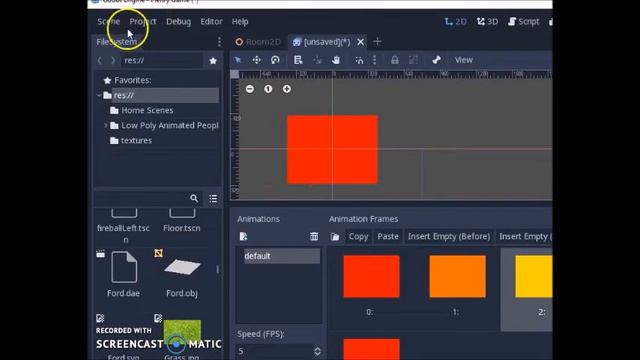Zoom in with the plus button
This screenshot has width=640, height=360.
pos(287,89)
